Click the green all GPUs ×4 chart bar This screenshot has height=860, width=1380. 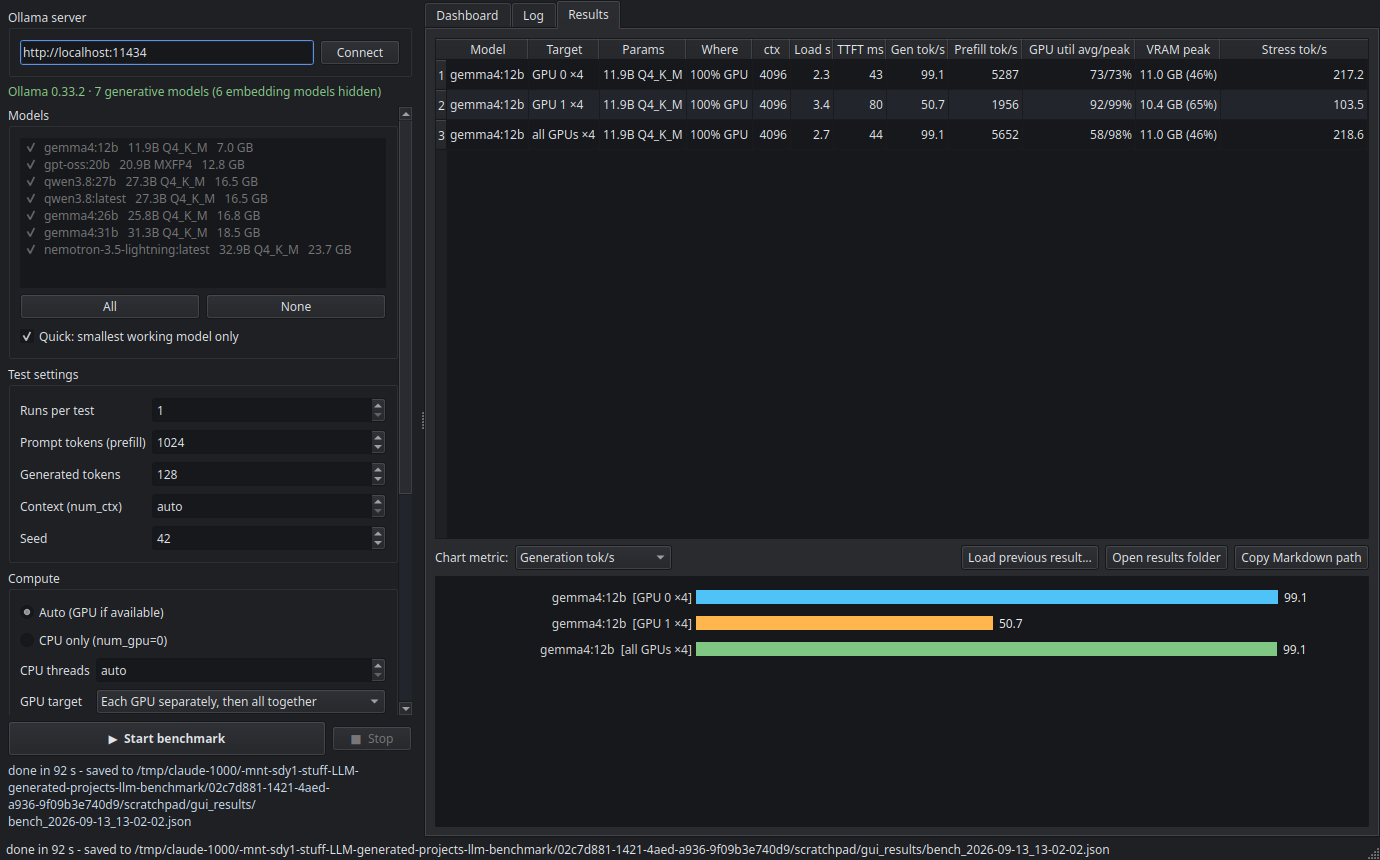[987, 649]
